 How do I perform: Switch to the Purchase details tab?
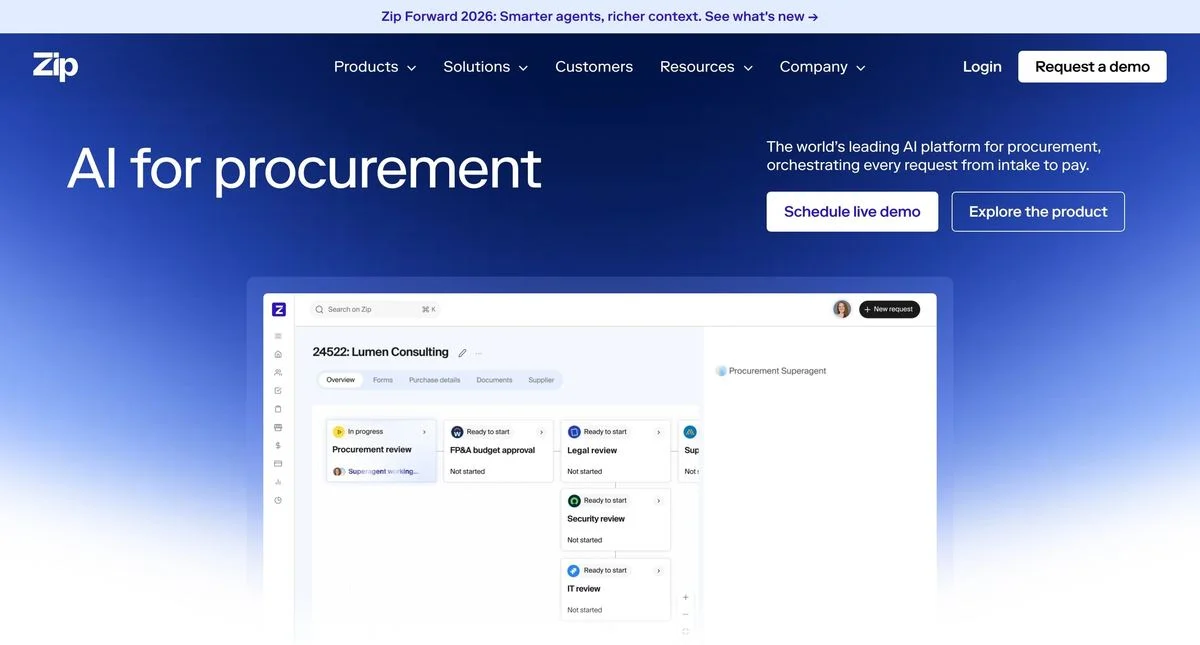tap(435, 380)
